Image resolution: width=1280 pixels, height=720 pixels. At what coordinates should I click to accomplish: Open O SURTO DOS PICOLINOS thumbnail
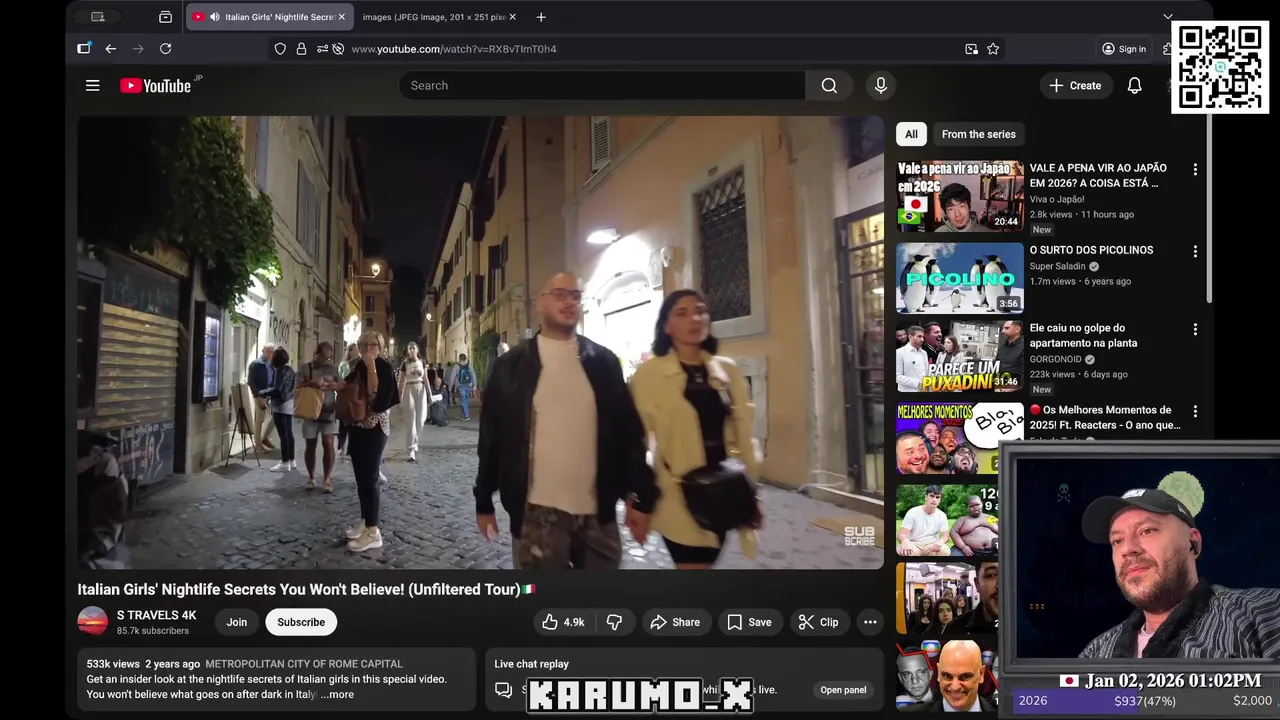pos(960,278)
